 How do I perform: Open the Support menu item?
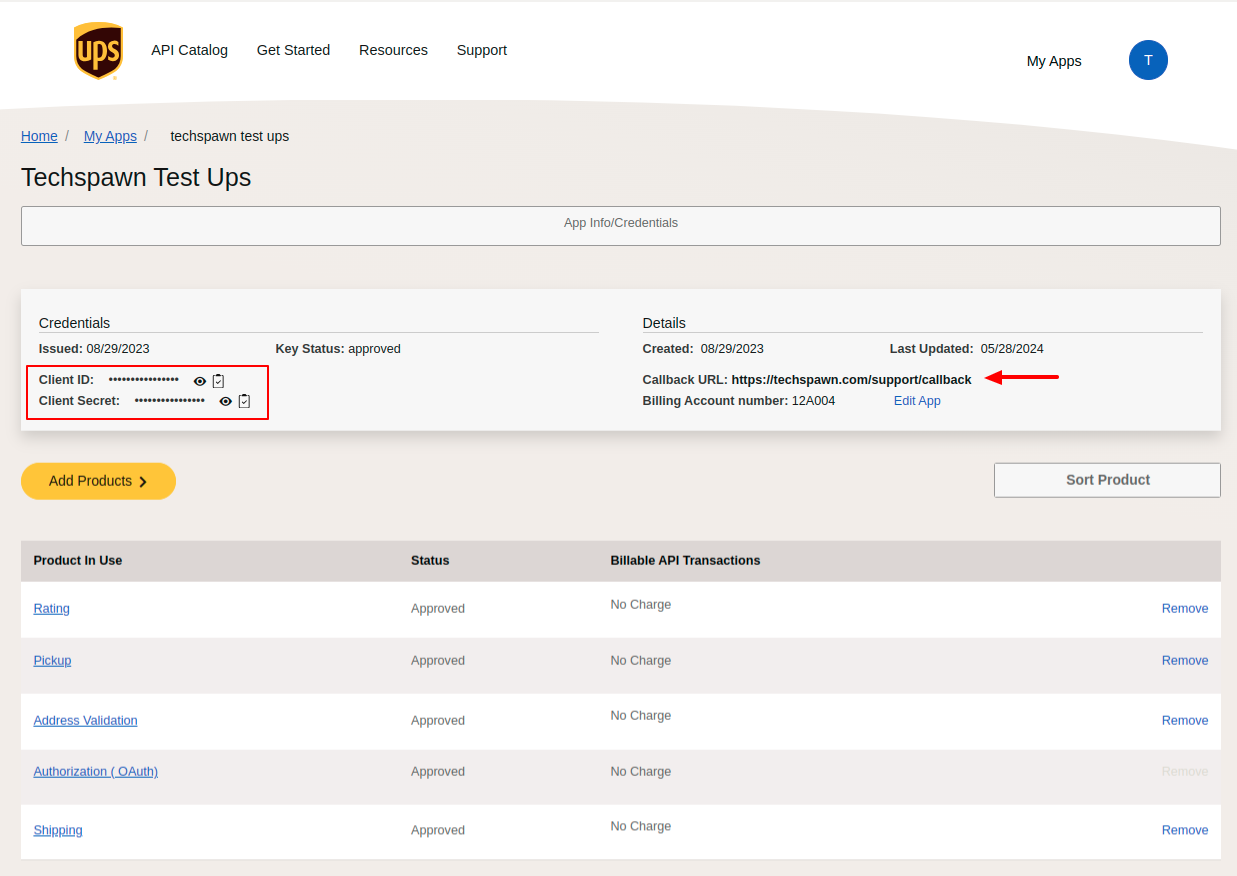(x=481, y=50)
